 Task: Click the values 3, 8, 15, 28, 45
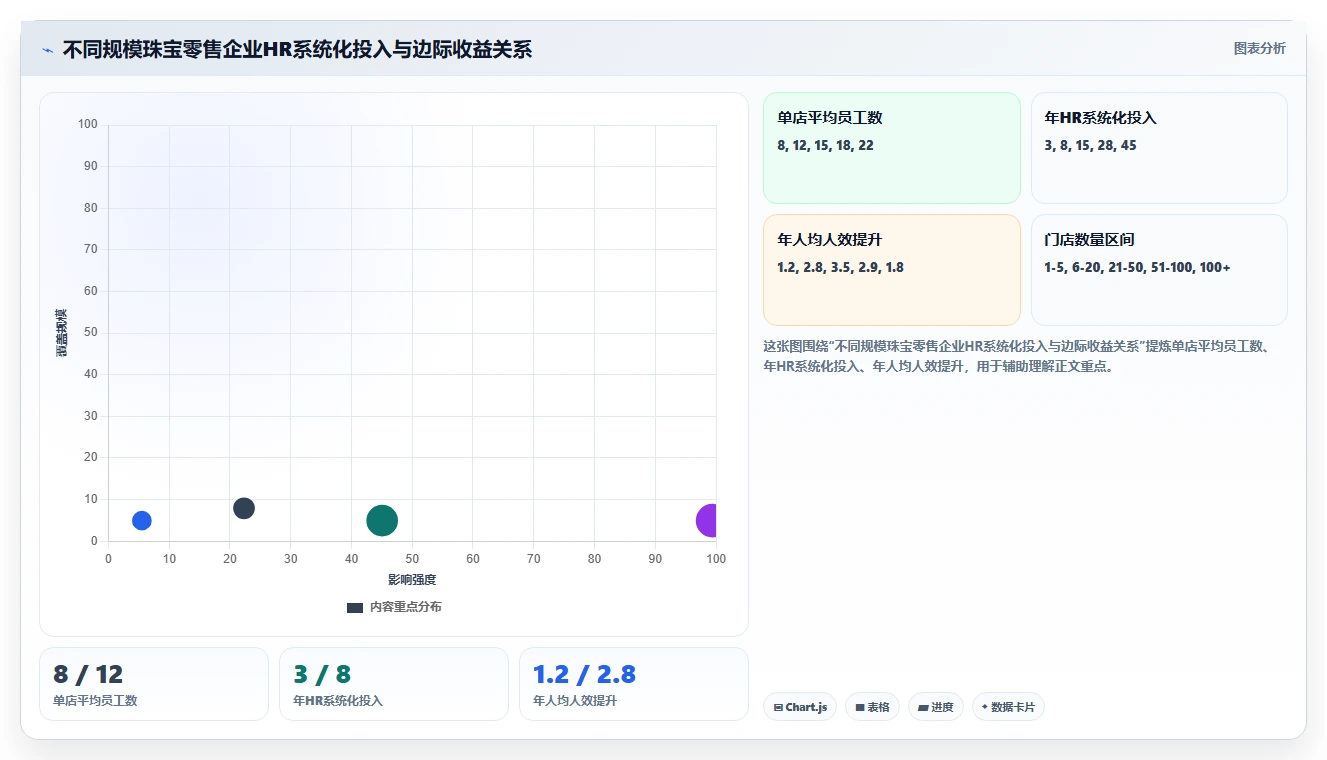coord(1090,145)
